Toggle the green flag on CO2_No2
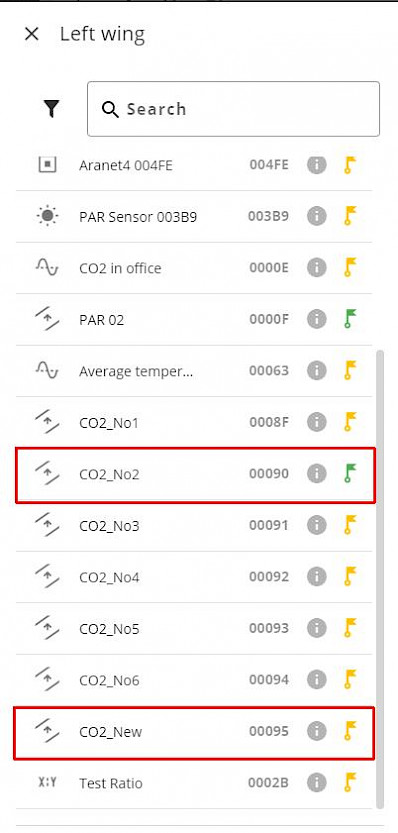The image size is (398, 833). click(350, 473)
